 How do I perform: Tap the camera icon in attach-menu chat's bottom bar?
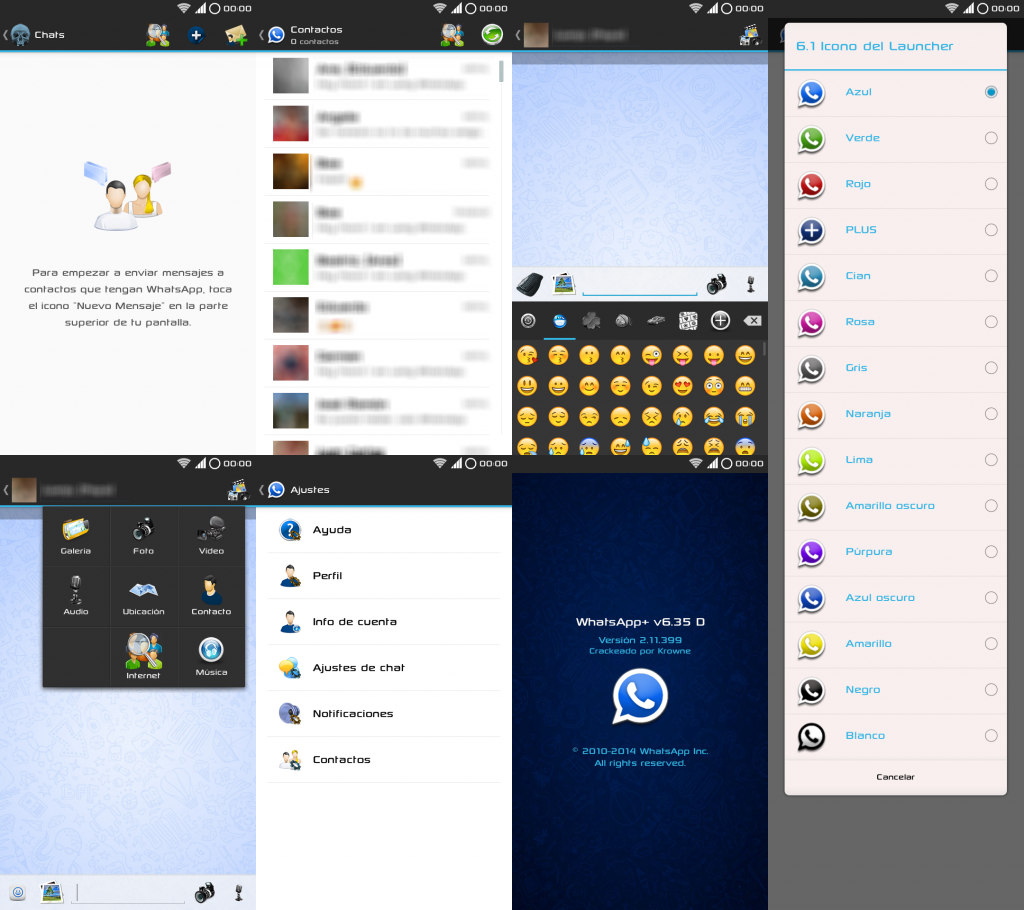pyautogui.click(x=204, y=892)
